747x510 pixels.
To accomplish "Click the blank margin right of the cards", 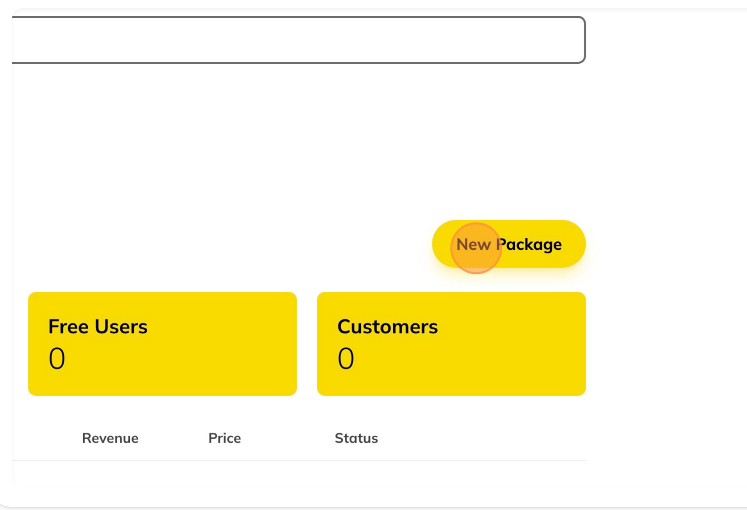I will click(666, 344).
